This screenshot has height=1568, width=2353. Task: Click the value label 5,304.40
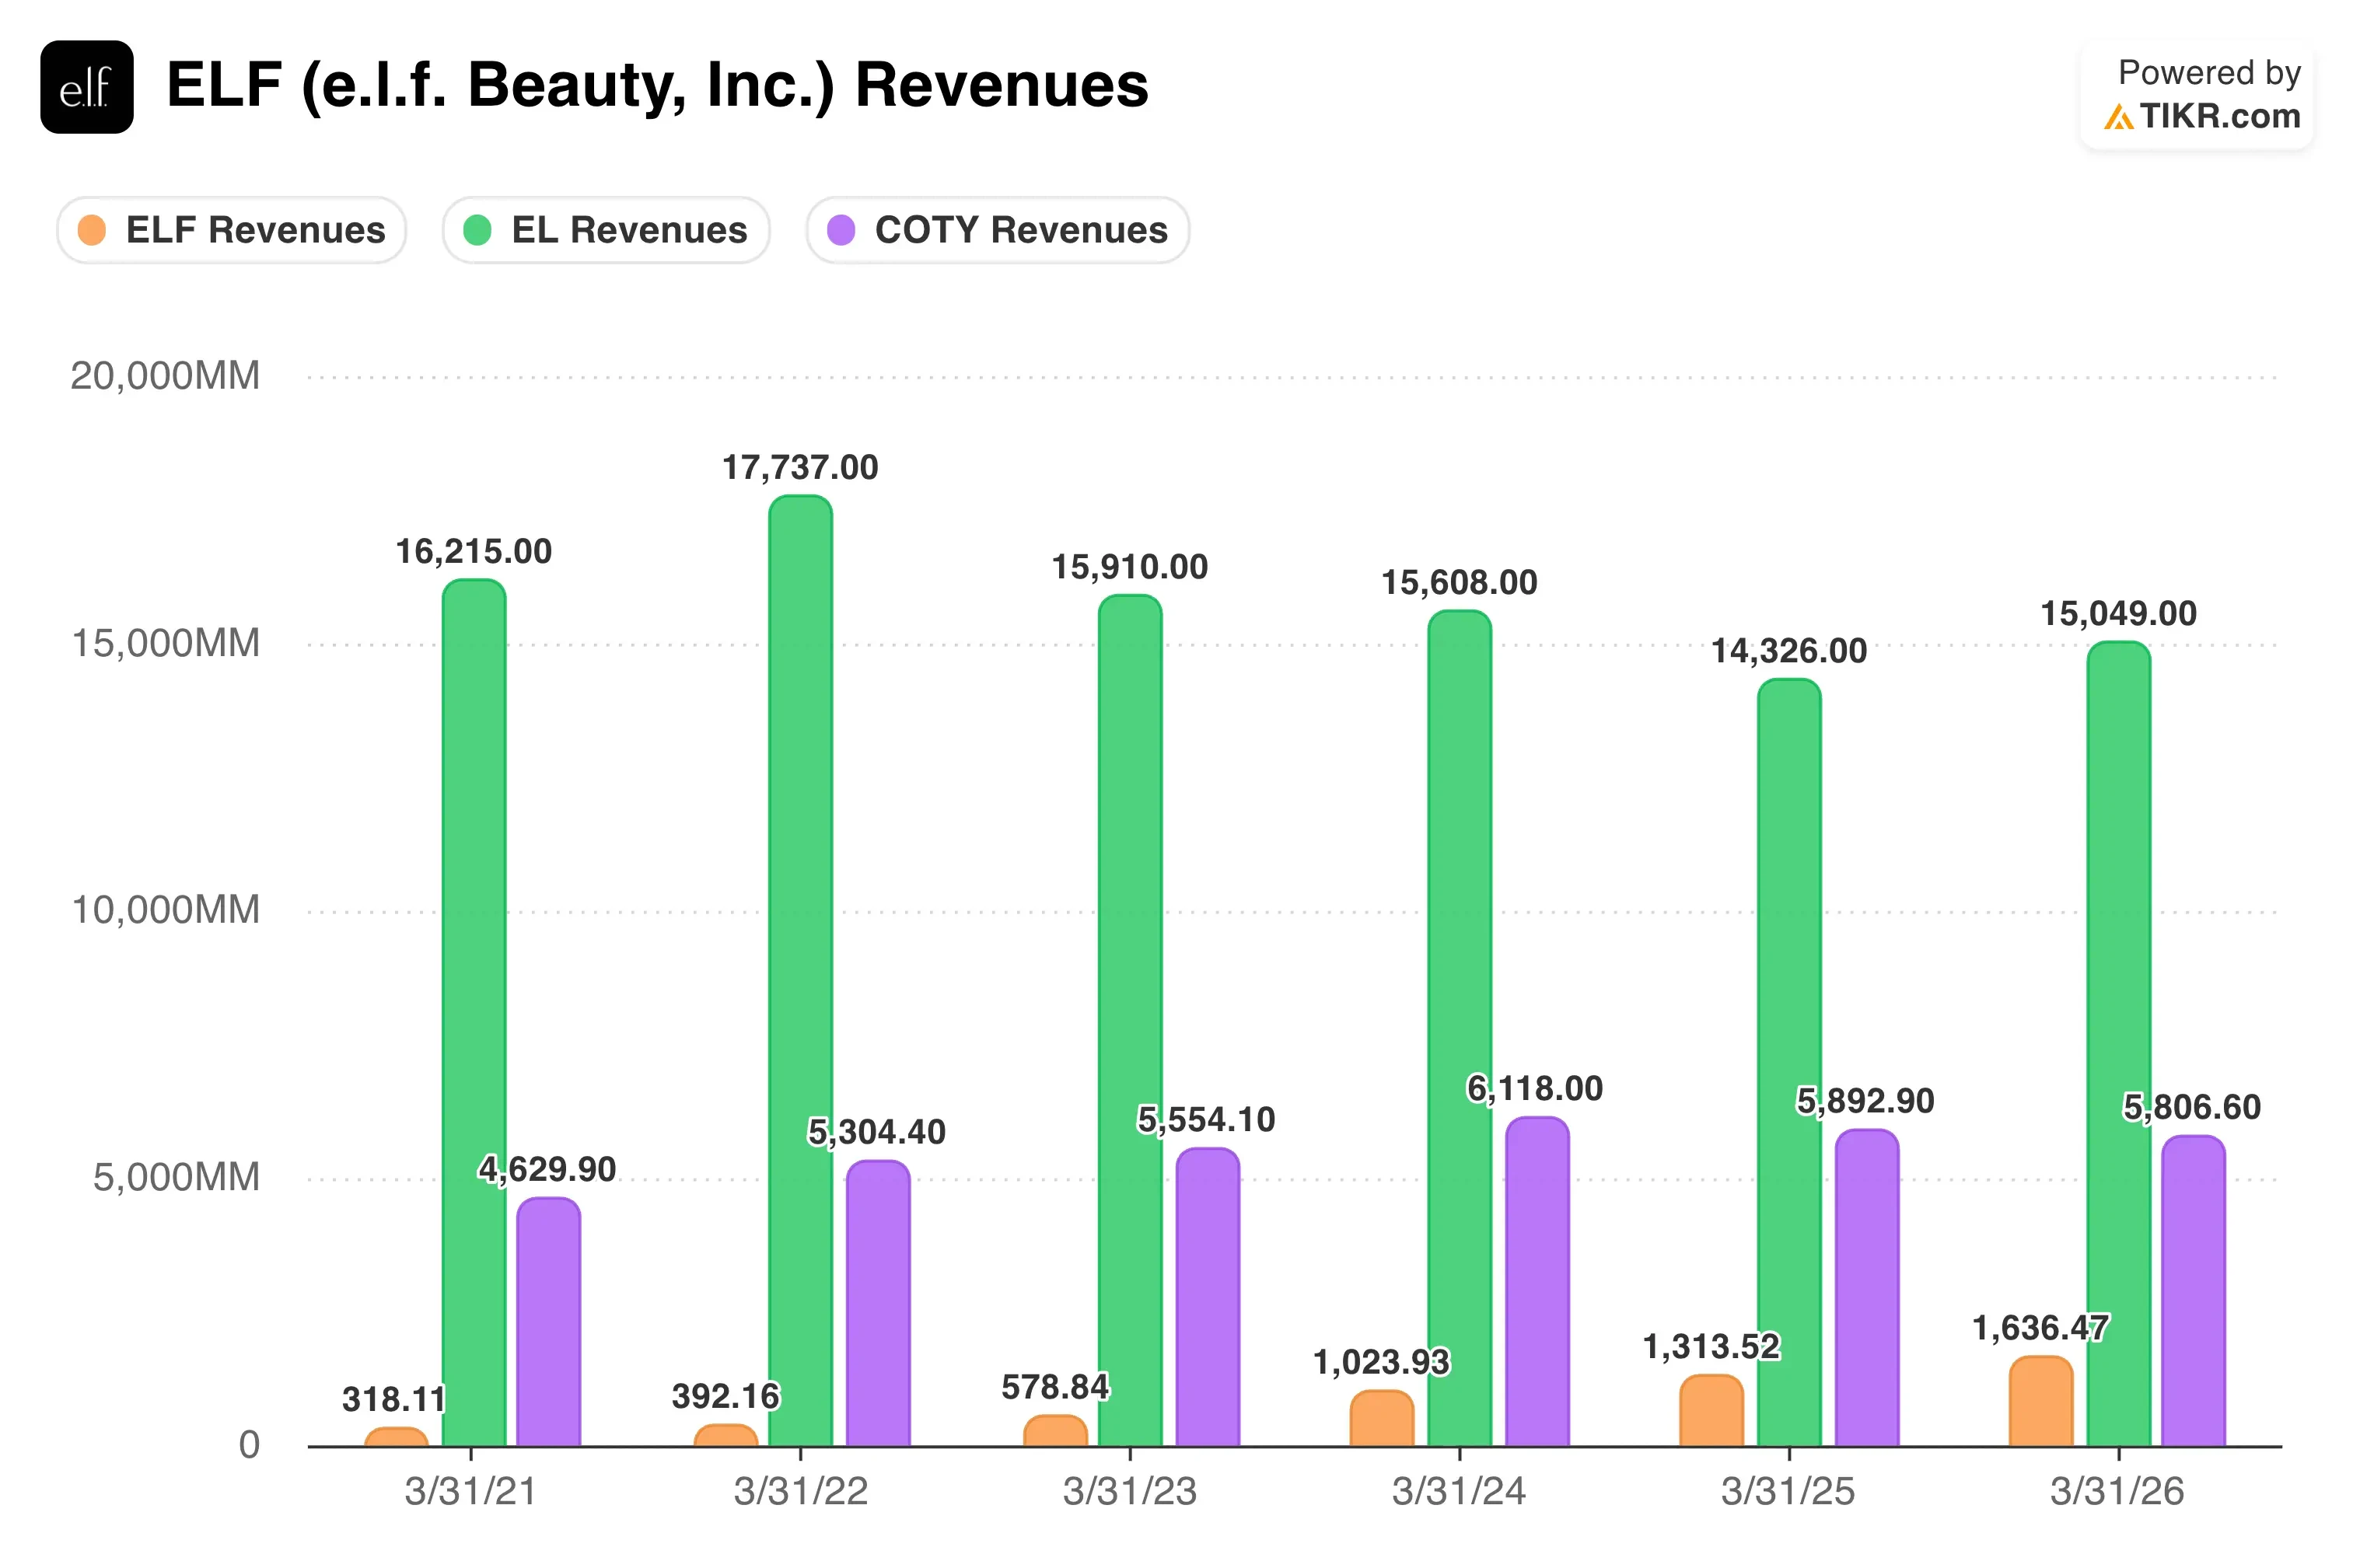coord(877,1132)
